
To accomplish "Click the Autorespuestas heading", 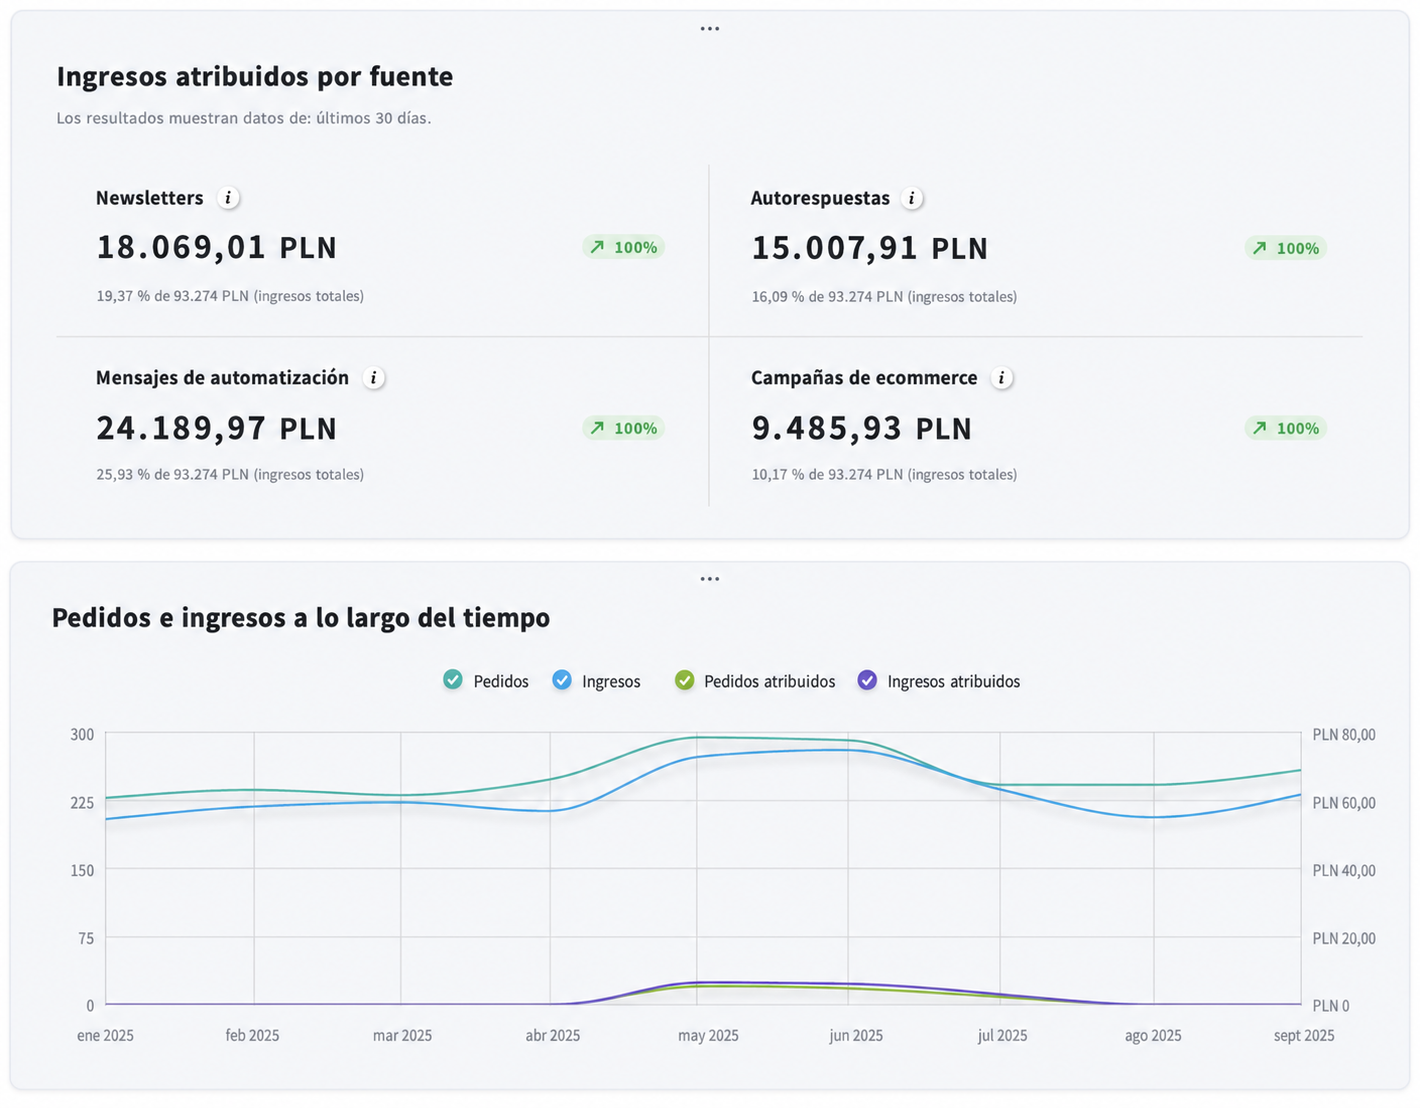I will 820,198.
